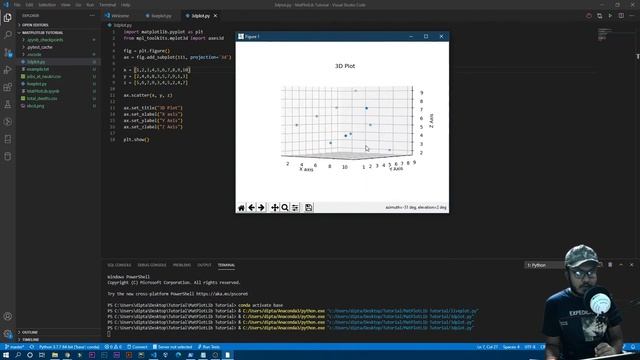The image size is (640, 360).
Task: Open Configure subplots in figure toolbar
Action: point(295,208)
